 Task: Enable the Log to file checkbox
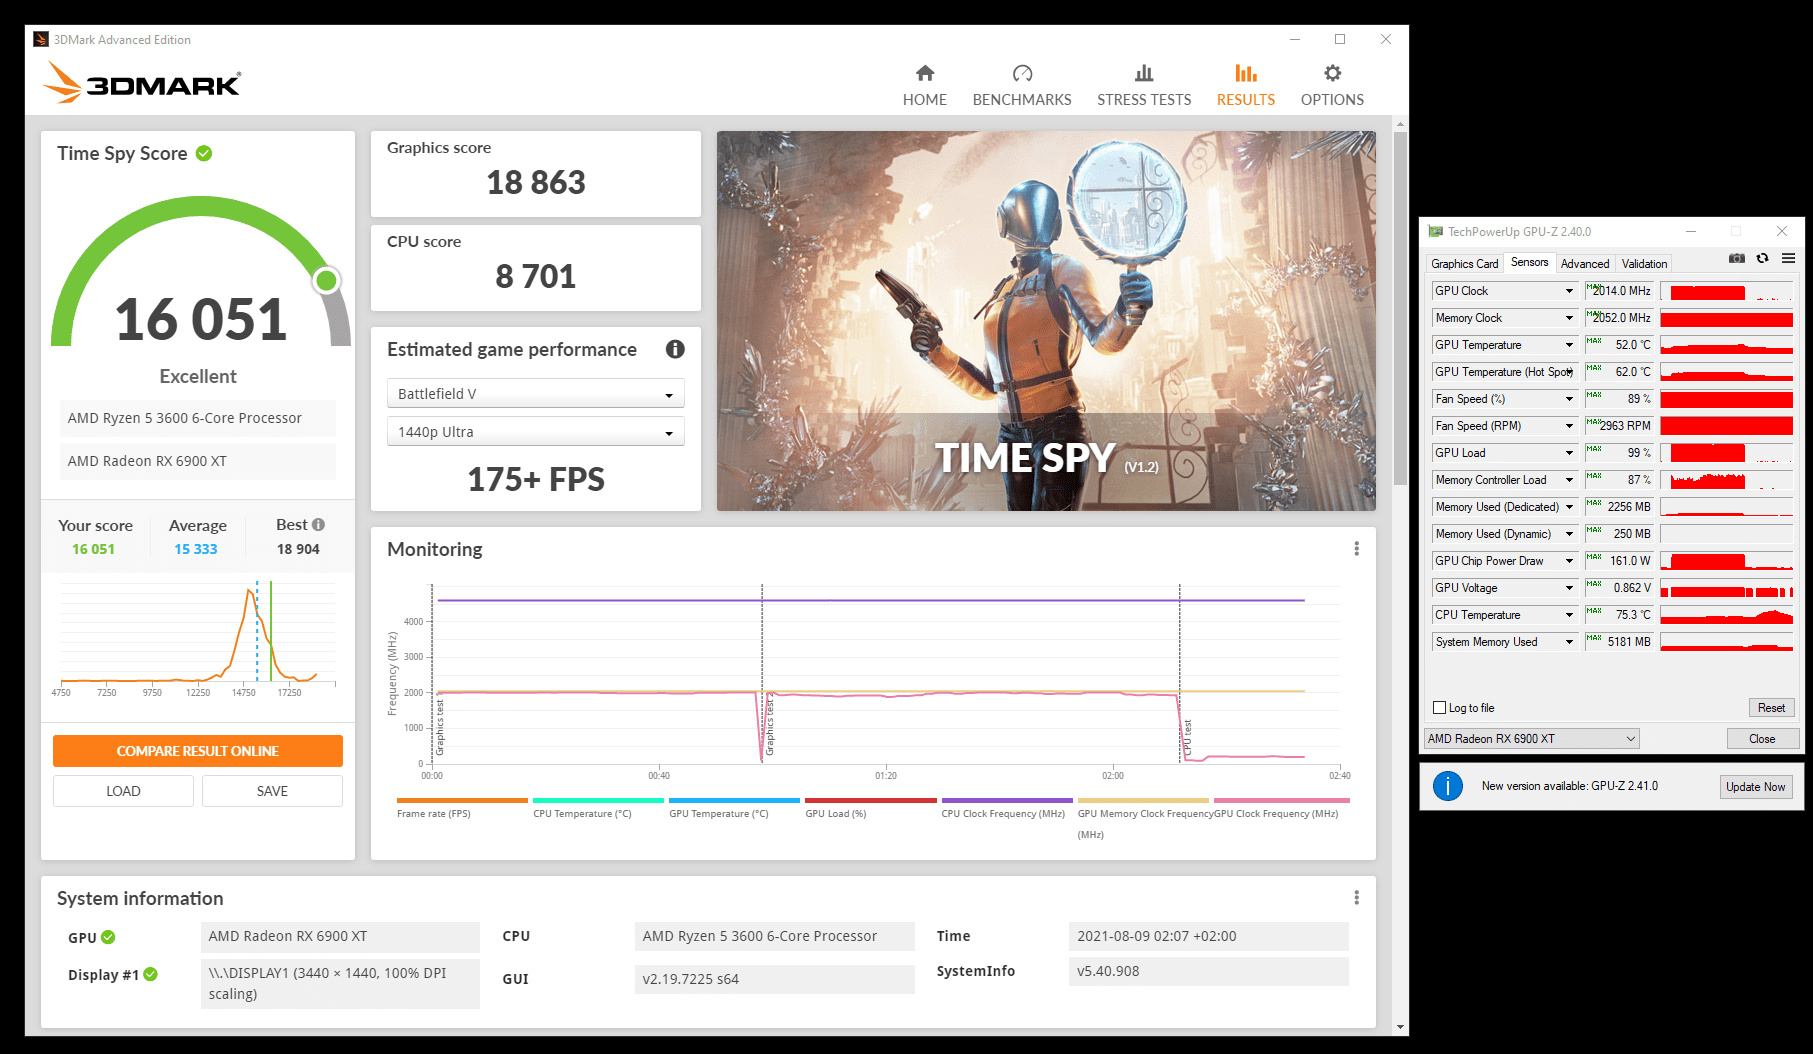(1440, 708)
